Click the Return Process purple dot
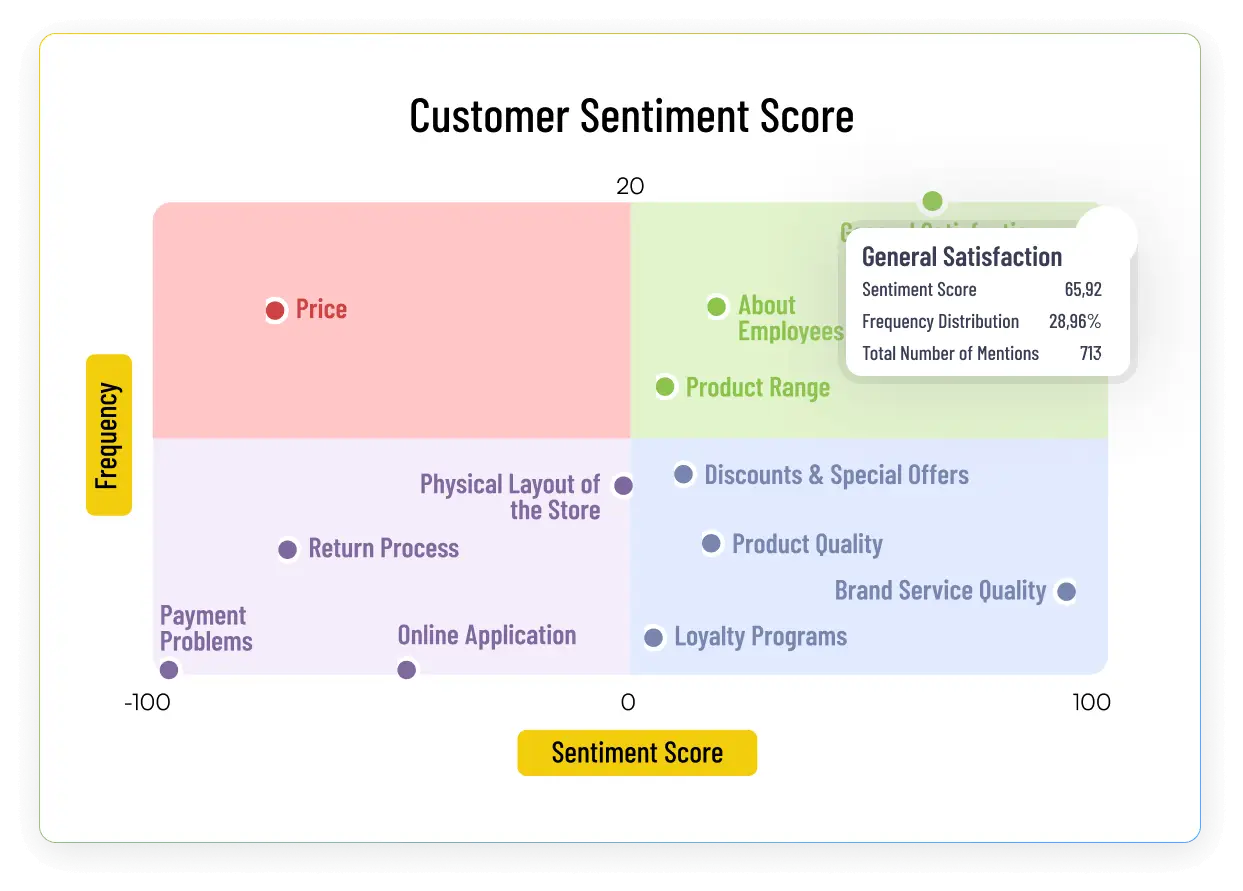Image resolution: width=1243 pixels, height=891 pixels. (x=288, y=549)
